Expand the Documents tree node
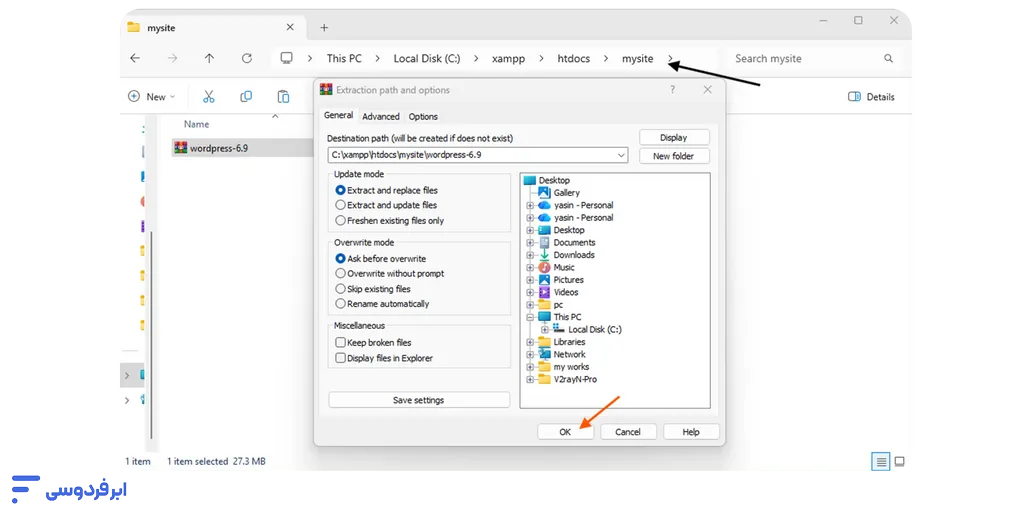The width and height of the screenshot is (1024, 515). click(531, 243)
